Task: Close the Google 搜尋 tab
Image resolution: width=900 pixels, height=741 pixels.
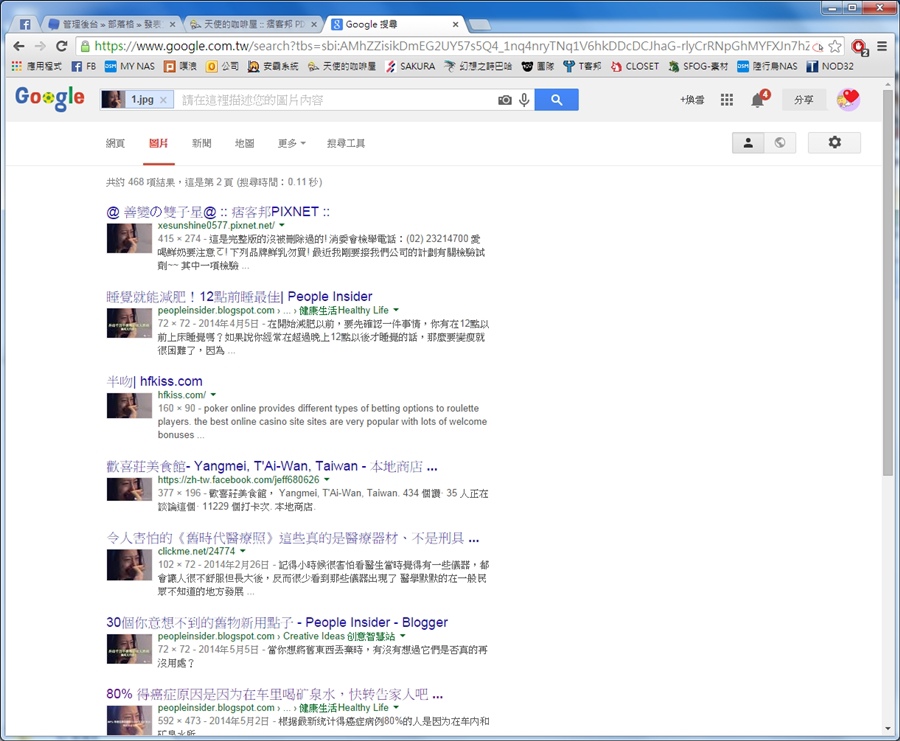Action: tap(455, 24)
